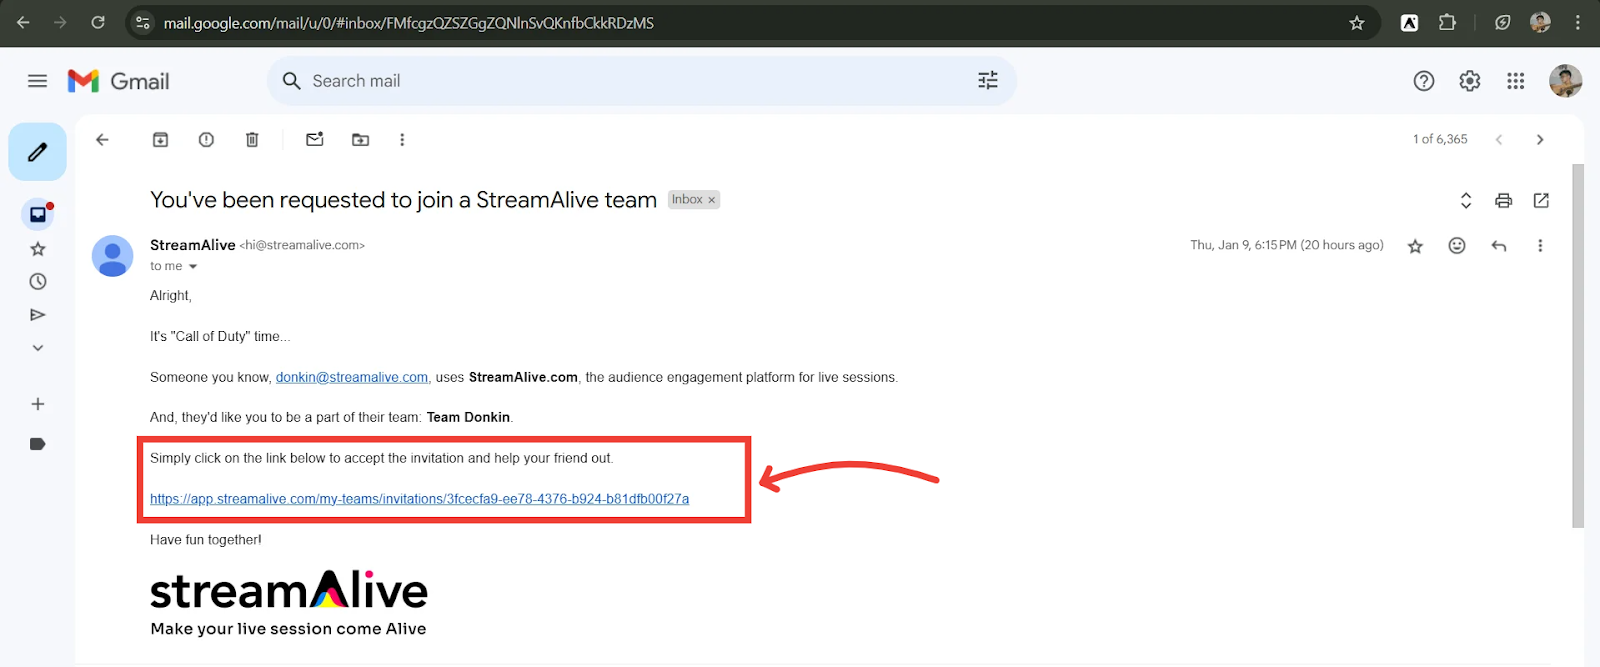Open the message's More options menu
The height and width of the screenshot is (667, 1600).
[1540, 246]
